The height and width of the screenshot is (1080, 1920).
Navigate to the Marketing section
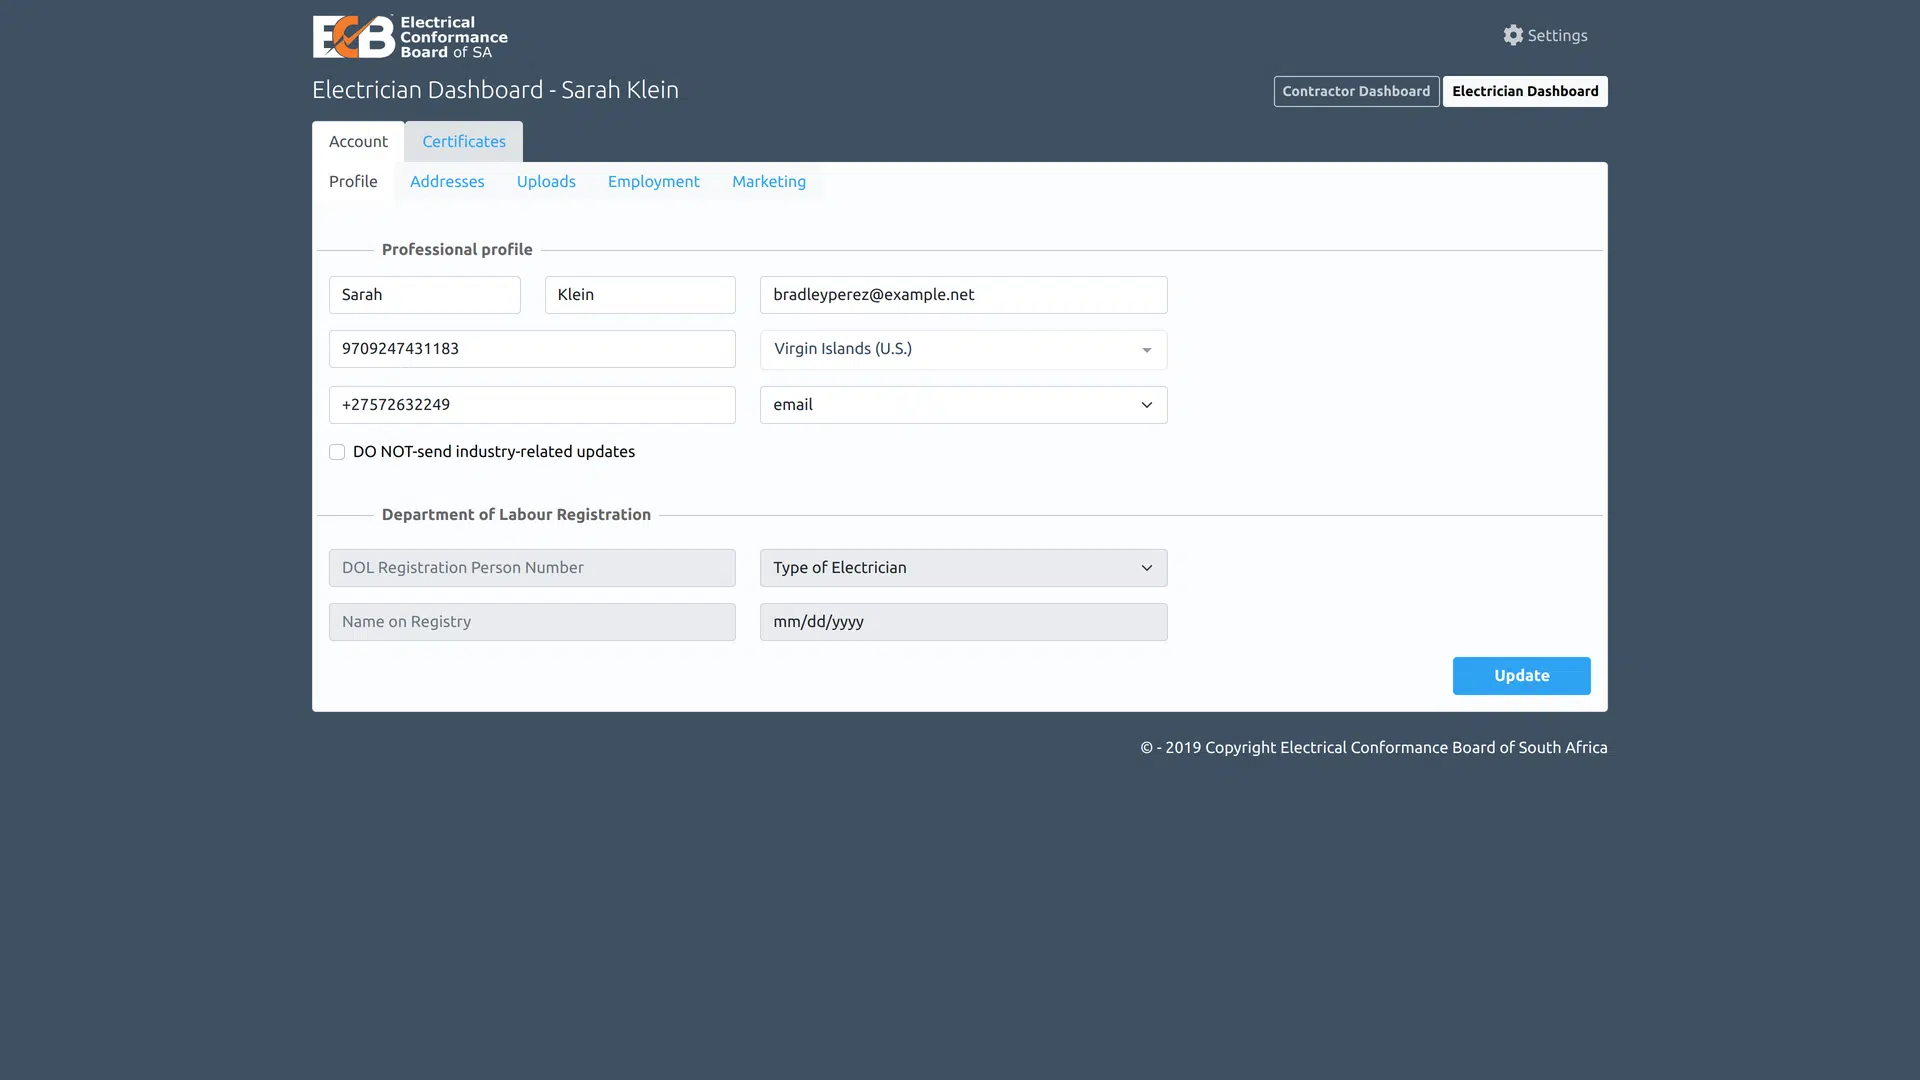tap(769, 182)
